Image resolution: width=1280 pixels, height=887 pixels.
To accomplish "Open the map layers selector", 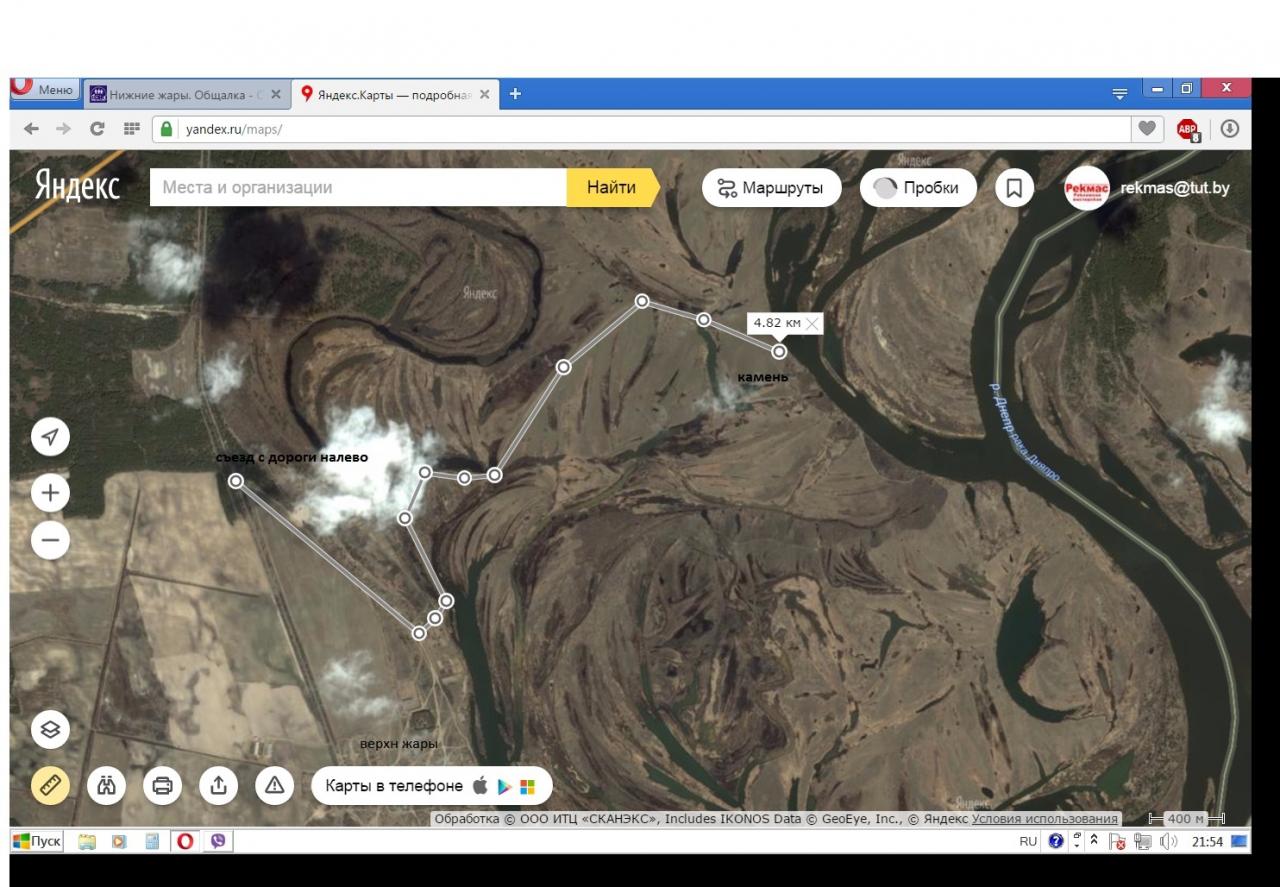I will [x=50, y=730].
